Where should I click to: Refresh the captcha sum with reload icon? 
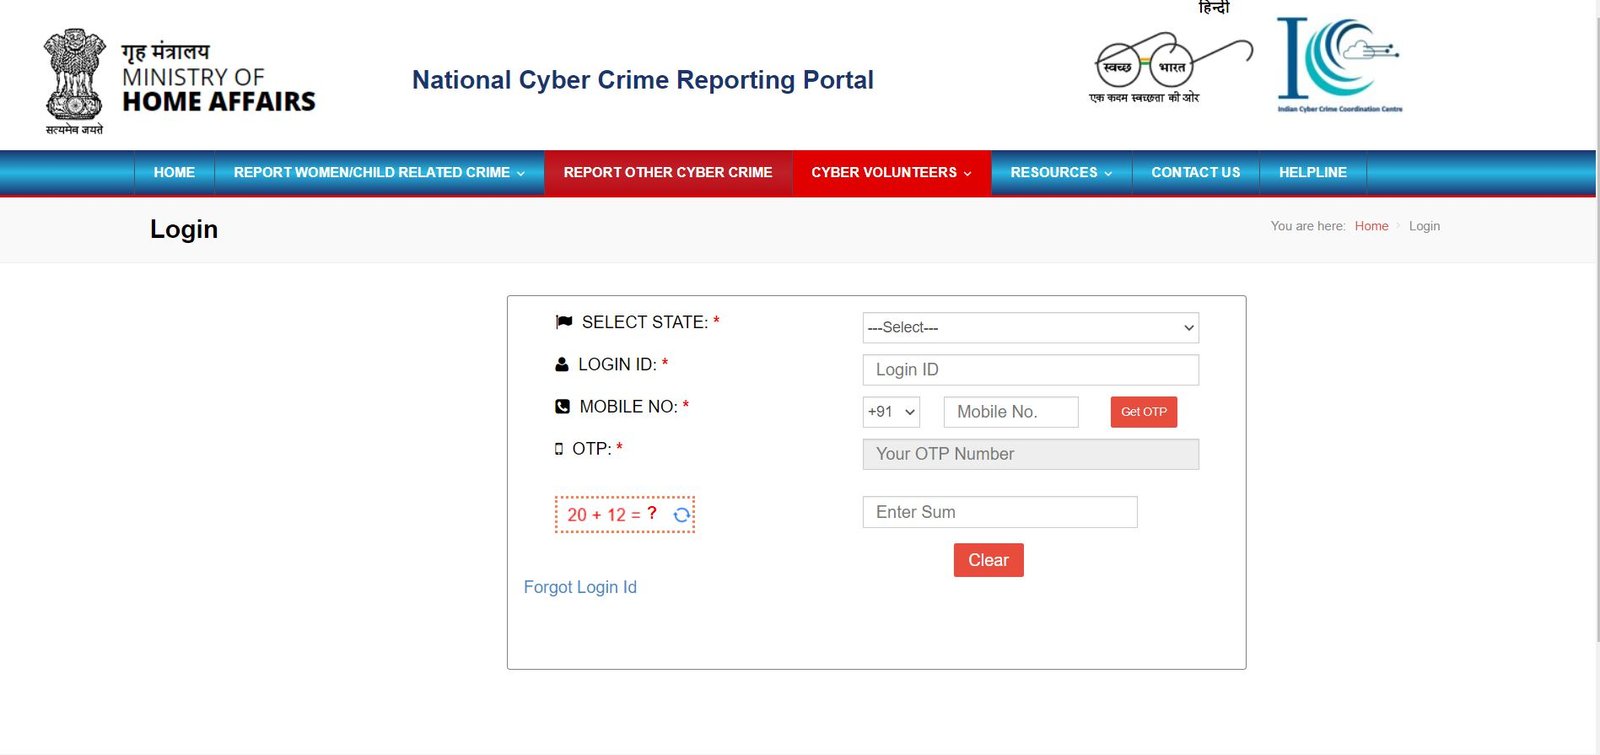pos(681,515)
